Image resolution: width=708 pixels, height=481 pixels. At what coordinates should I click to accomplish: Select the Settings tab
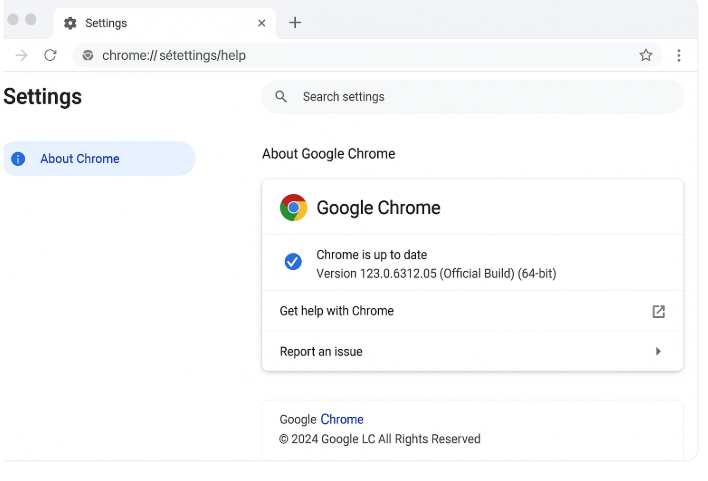[x=164, y=23]
